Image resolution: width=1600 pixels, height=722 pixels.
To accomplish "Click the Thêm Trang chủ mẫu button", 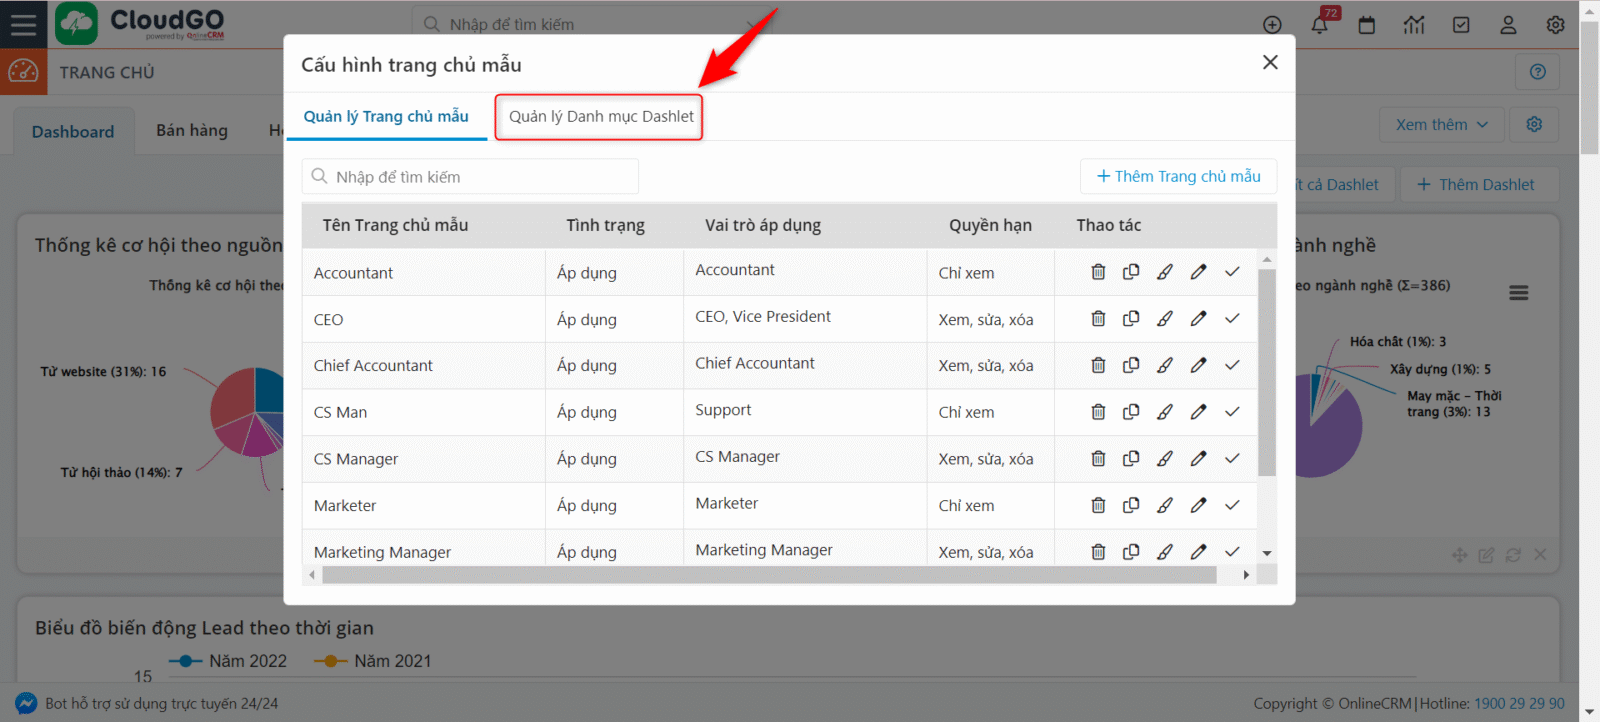I will pos(1178,176).
